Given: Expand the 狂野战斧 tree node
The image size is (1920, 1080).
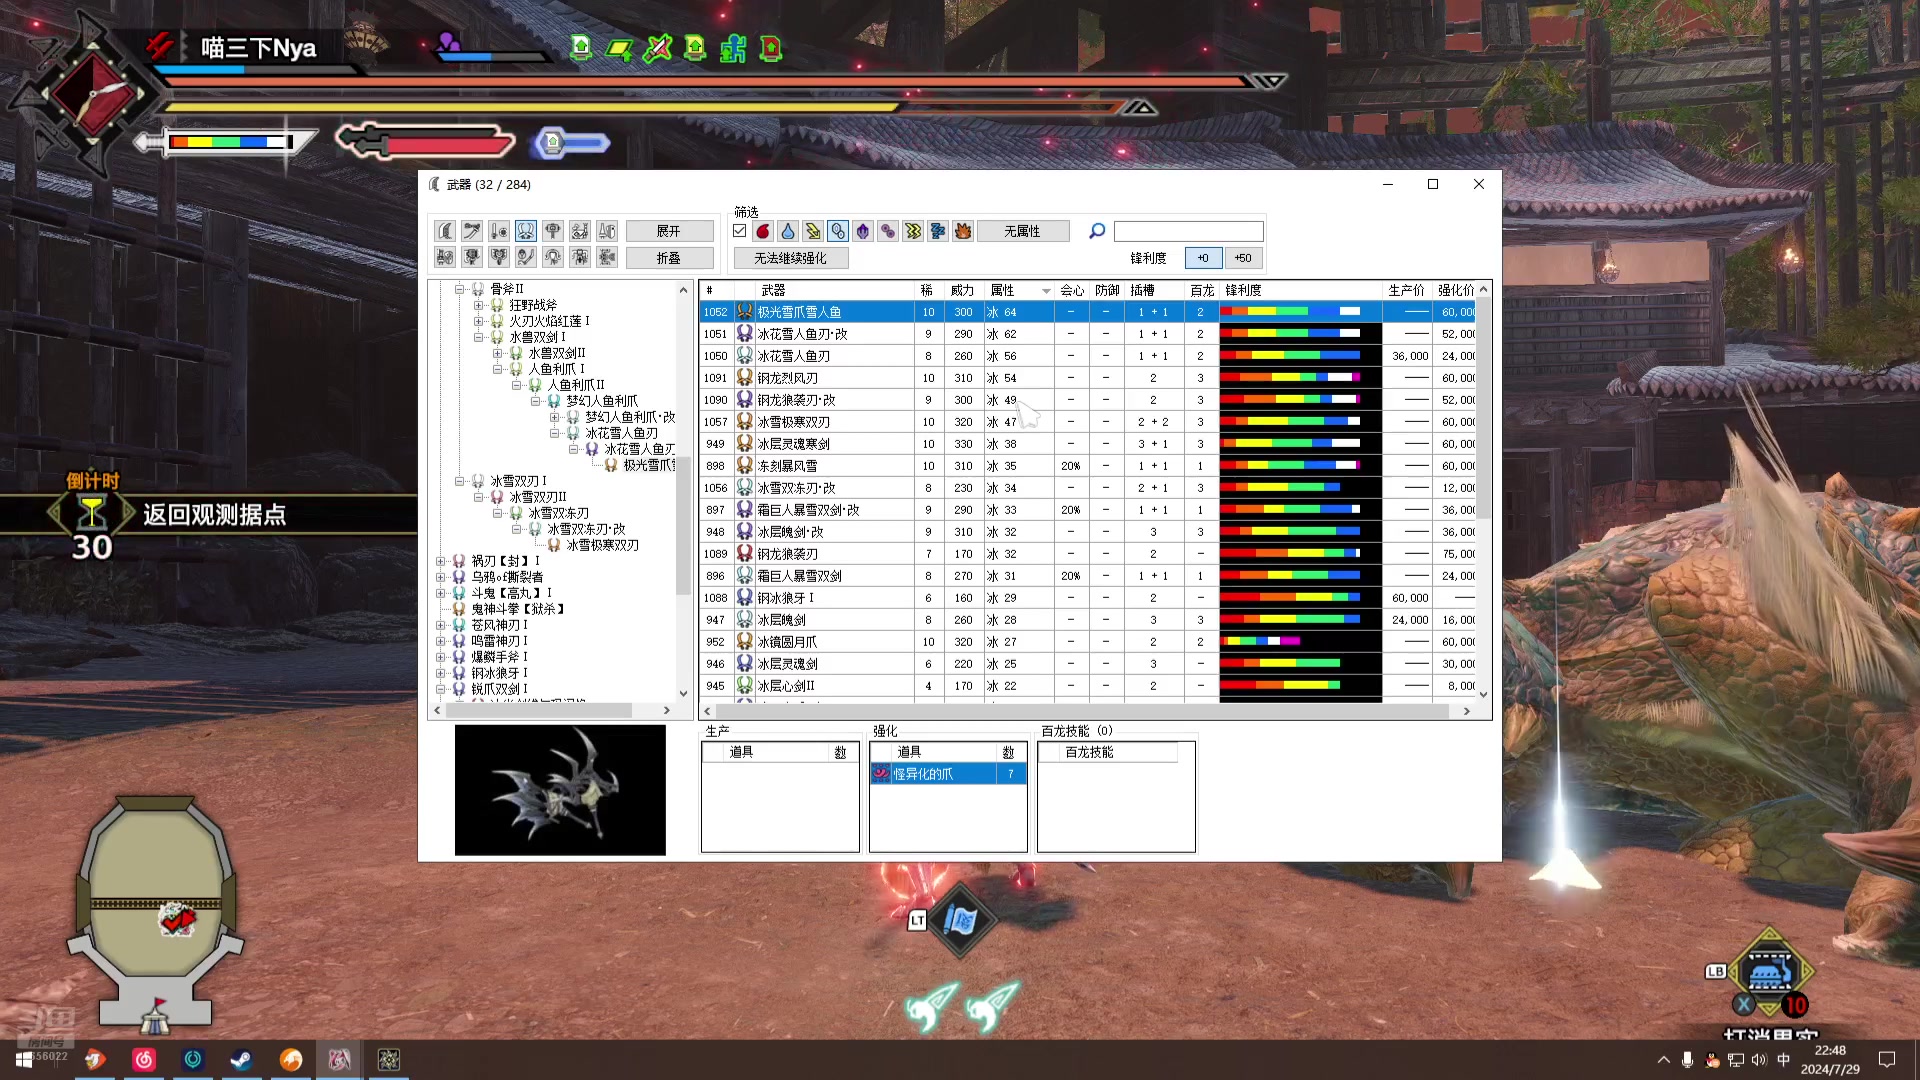Looking at the screenshot, I should click(479, 305).
